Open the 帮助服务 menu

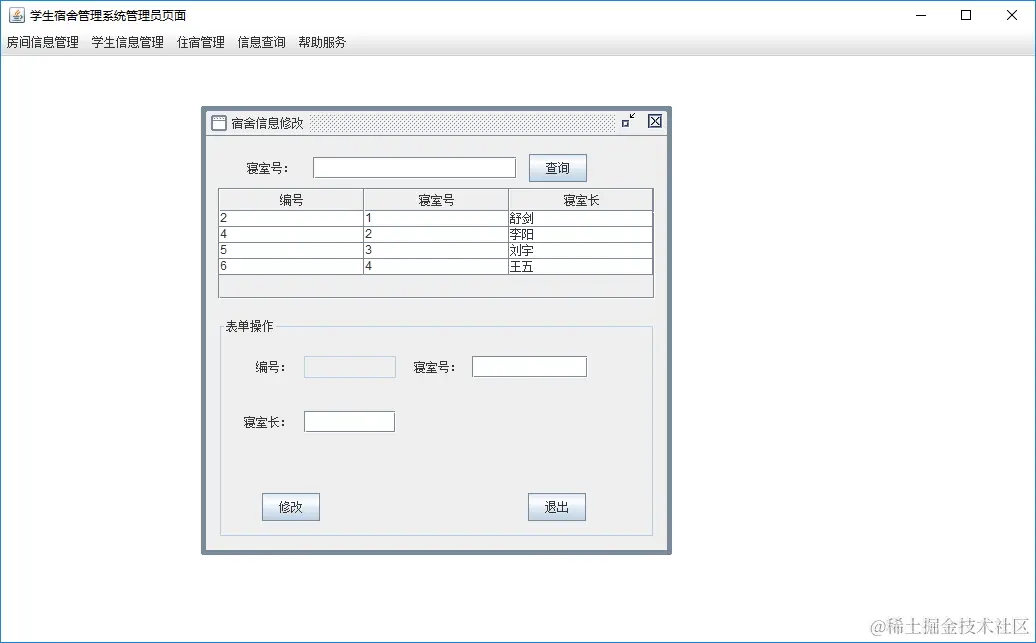[x=322, y=42]
